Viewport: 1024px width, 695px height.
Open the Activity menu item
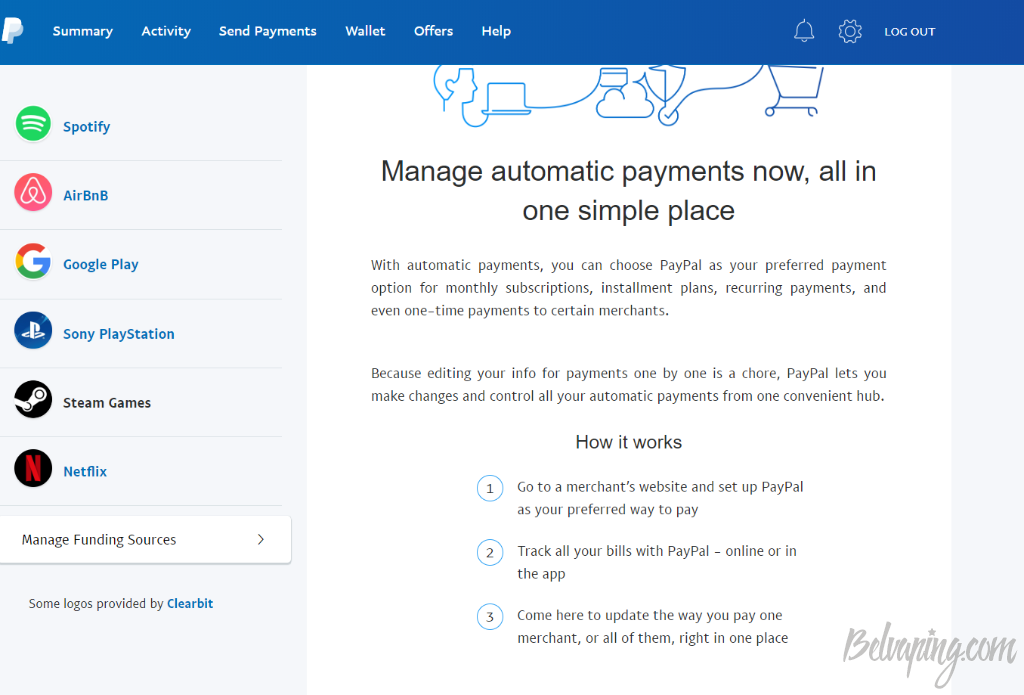(166, 31)
